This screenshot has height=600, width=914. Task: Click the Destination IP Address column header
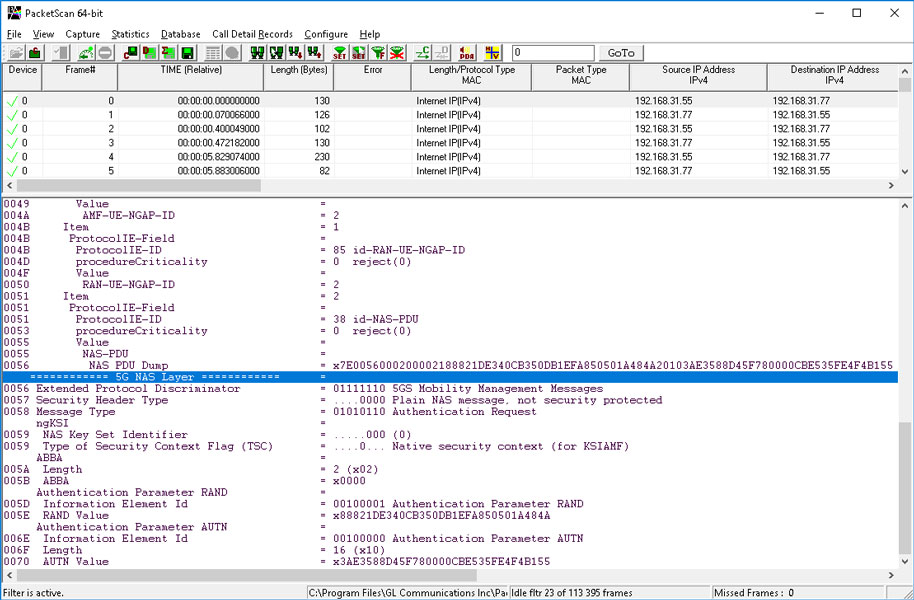tap(834, 77)
